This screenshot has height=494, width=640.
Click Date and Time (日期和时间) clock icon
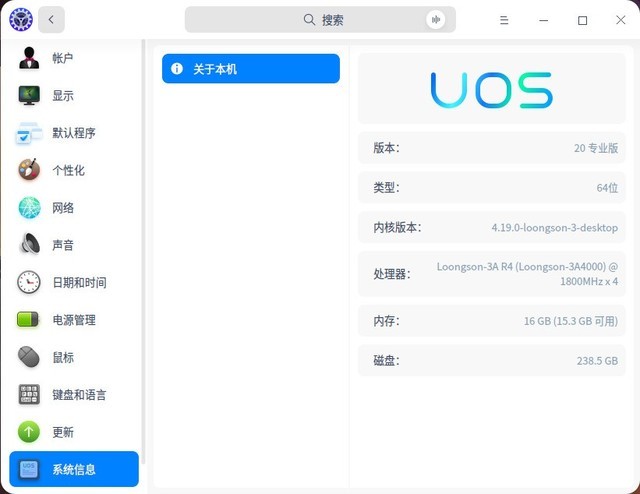(29, 282)
